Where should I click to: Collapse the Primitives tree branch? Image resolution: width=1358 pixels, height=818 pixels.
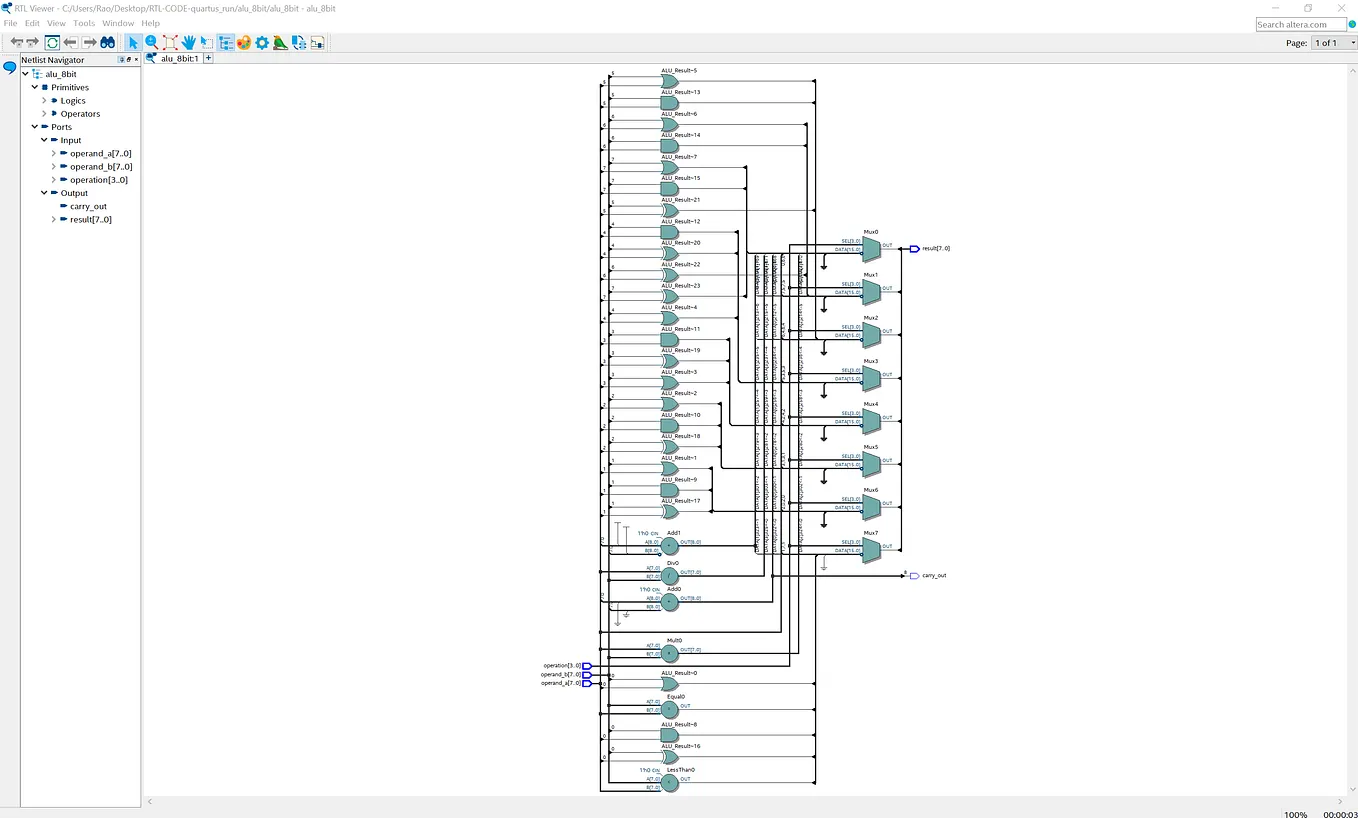pyautogui.click(x=33, y=86)
